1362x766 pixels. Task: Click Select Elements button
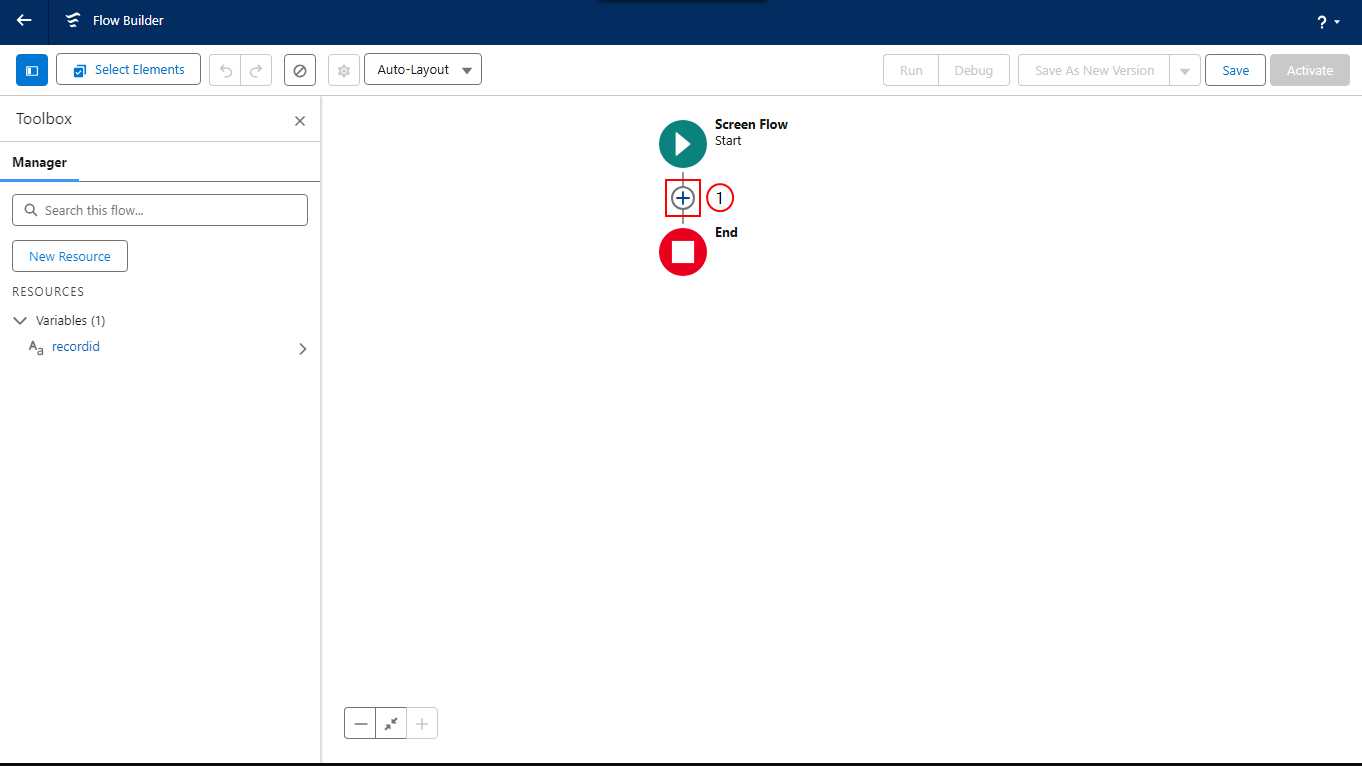coord(129,70)
